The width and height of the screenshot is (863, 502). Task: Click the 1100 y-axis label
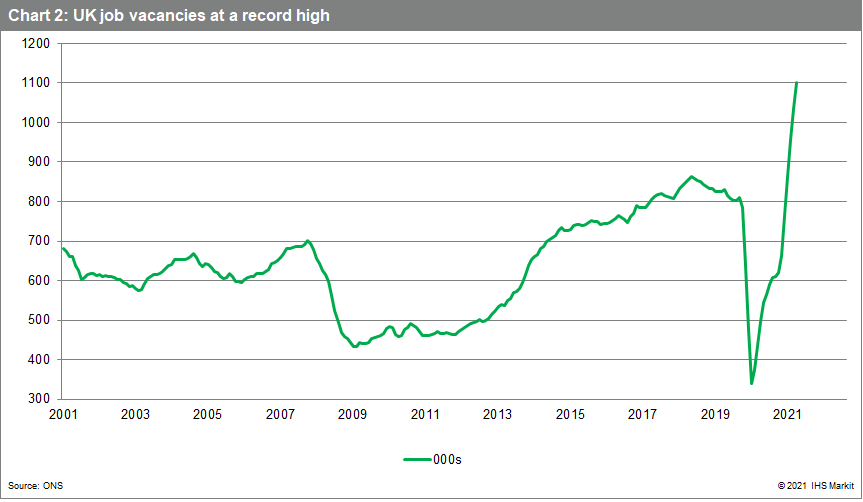tap(36, 83)
